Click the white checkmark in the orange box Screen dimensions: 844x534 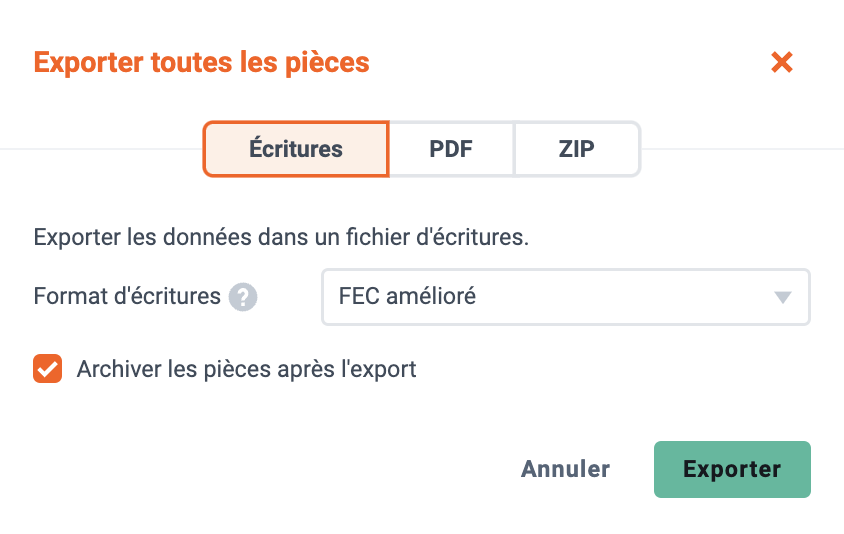(x=47, y=369)
